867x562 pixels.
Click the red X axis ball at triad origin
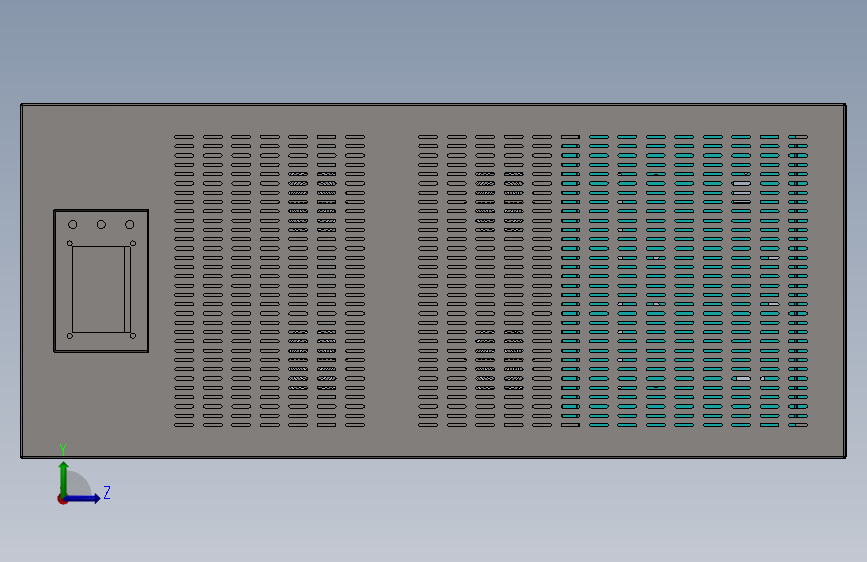(62, 499)
